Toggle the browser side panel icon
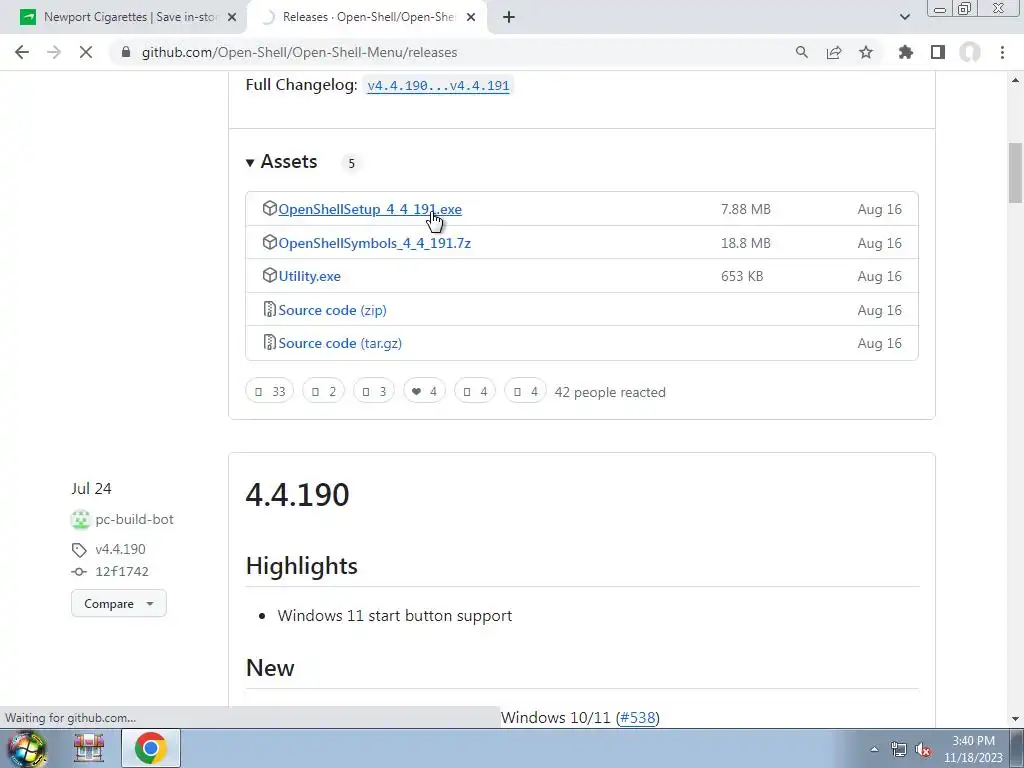Screen dimensions: 1024x768 (x=938, y=52)
